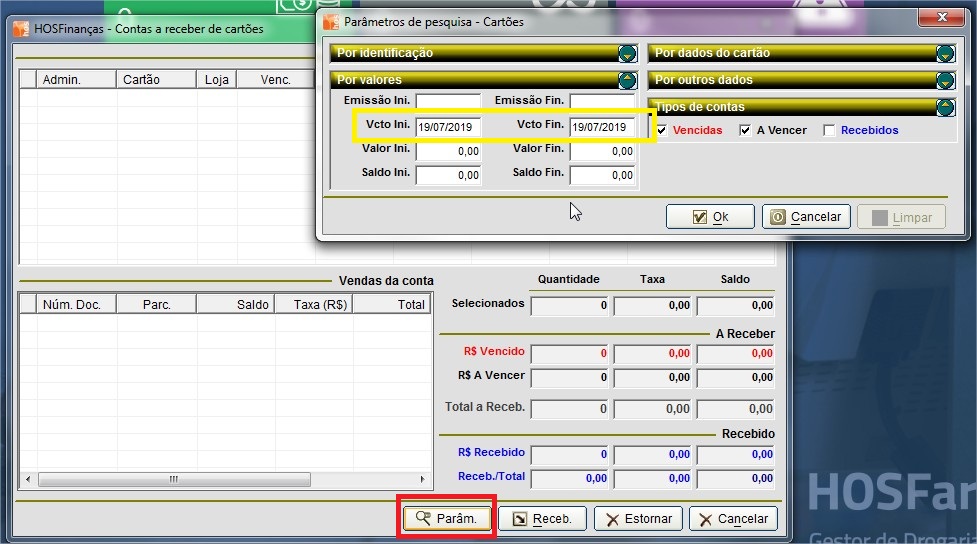Image resolution: width=977 pixels, height=544 pixels.
Task: Click the Parâm. search parameters button
Action: point(447,519)
